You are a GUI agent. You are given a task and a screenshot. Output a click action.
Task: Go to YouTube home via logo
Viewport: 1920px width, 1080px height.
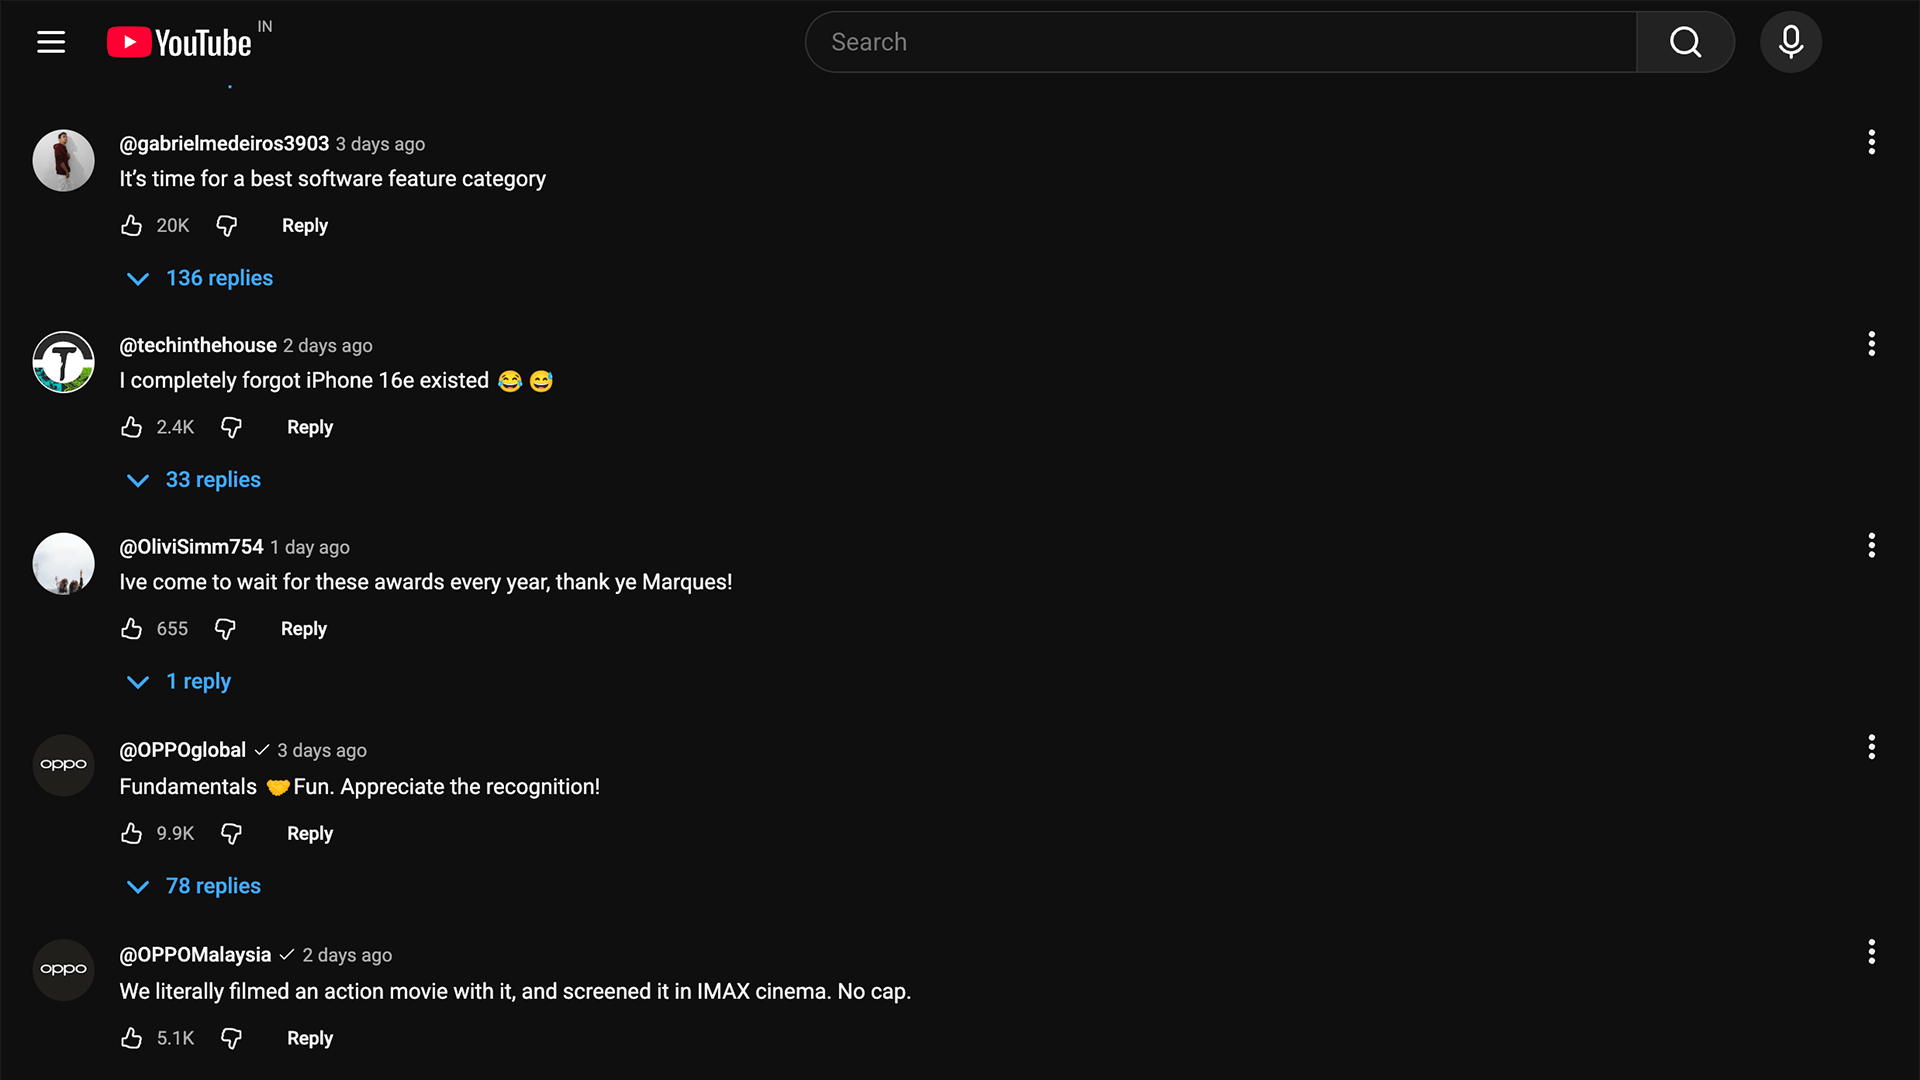pos(180,42)
